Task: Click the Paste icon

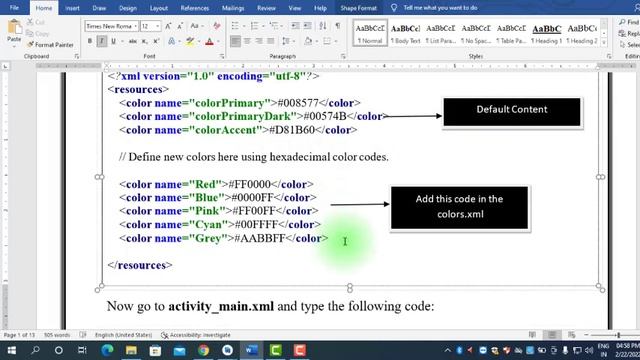Action: tap(14, 27)
